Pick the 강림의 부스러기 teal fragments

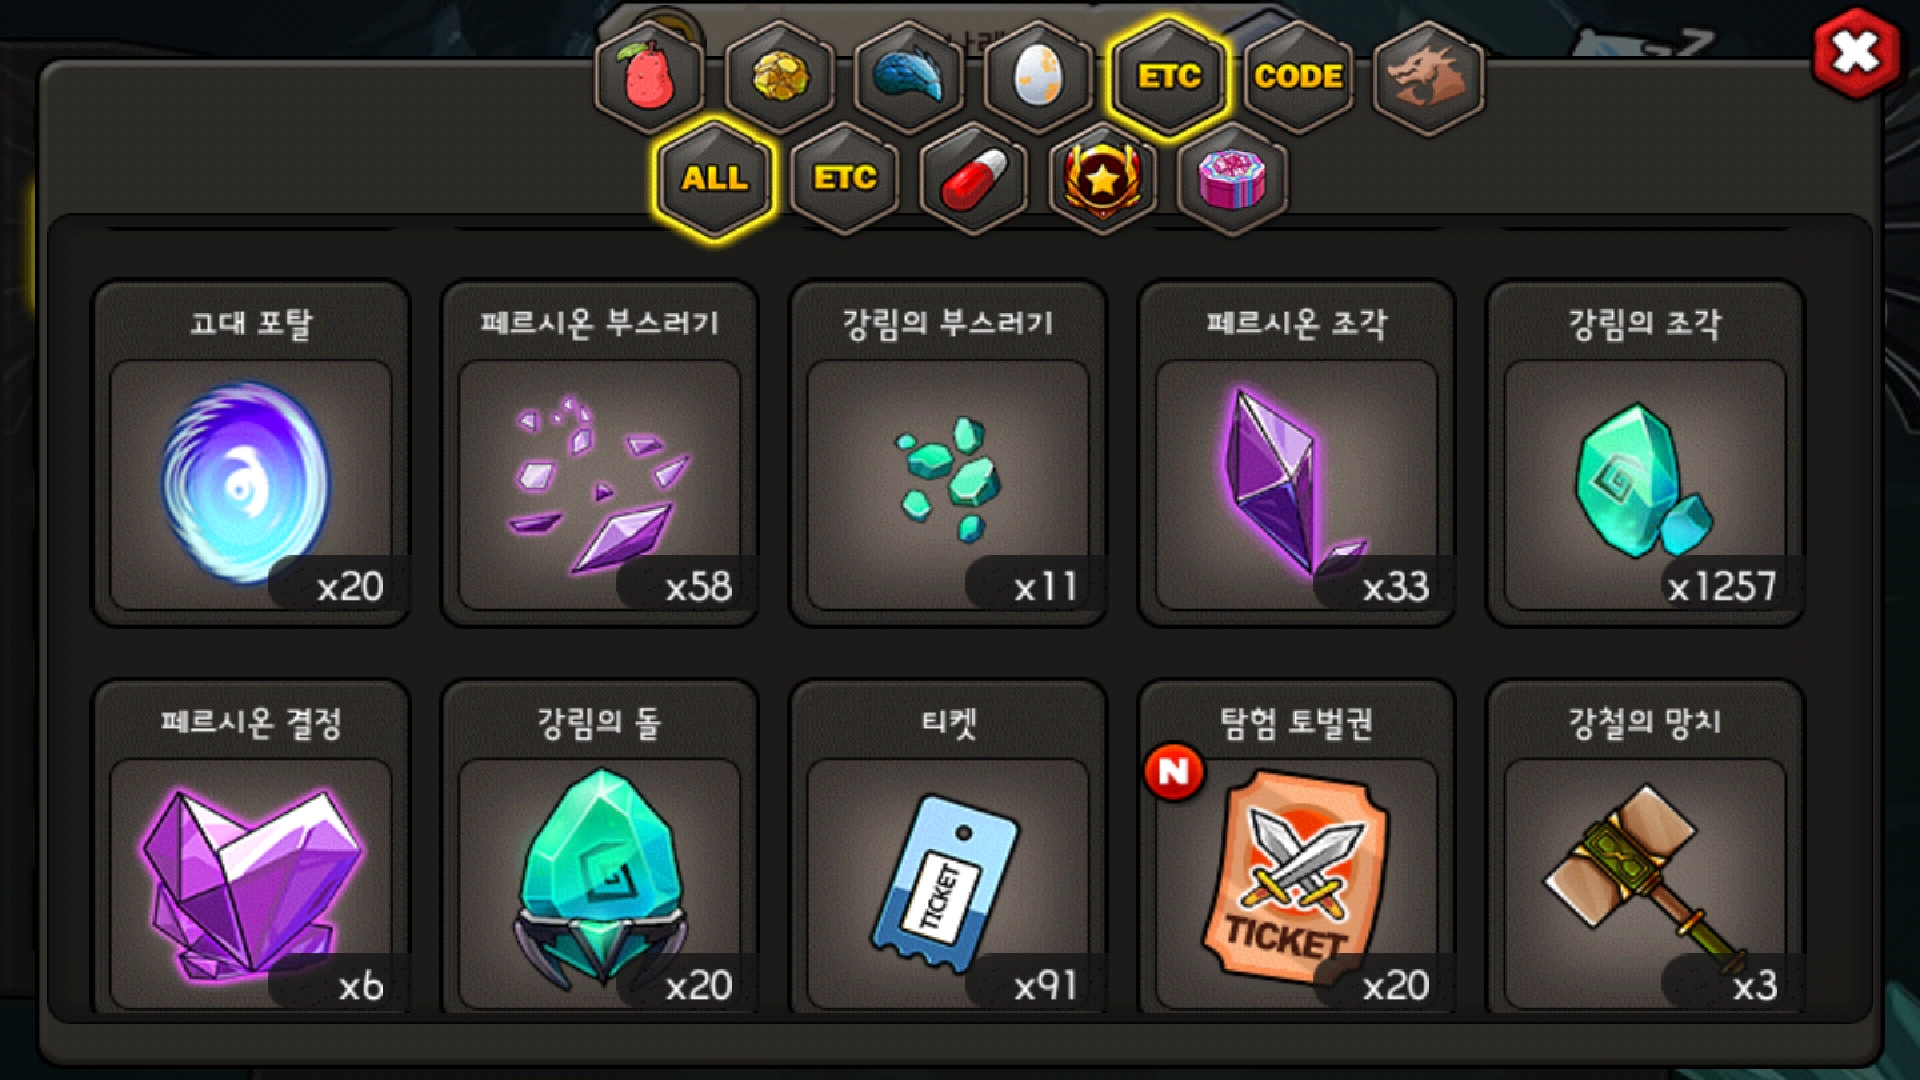coord(948,453)
